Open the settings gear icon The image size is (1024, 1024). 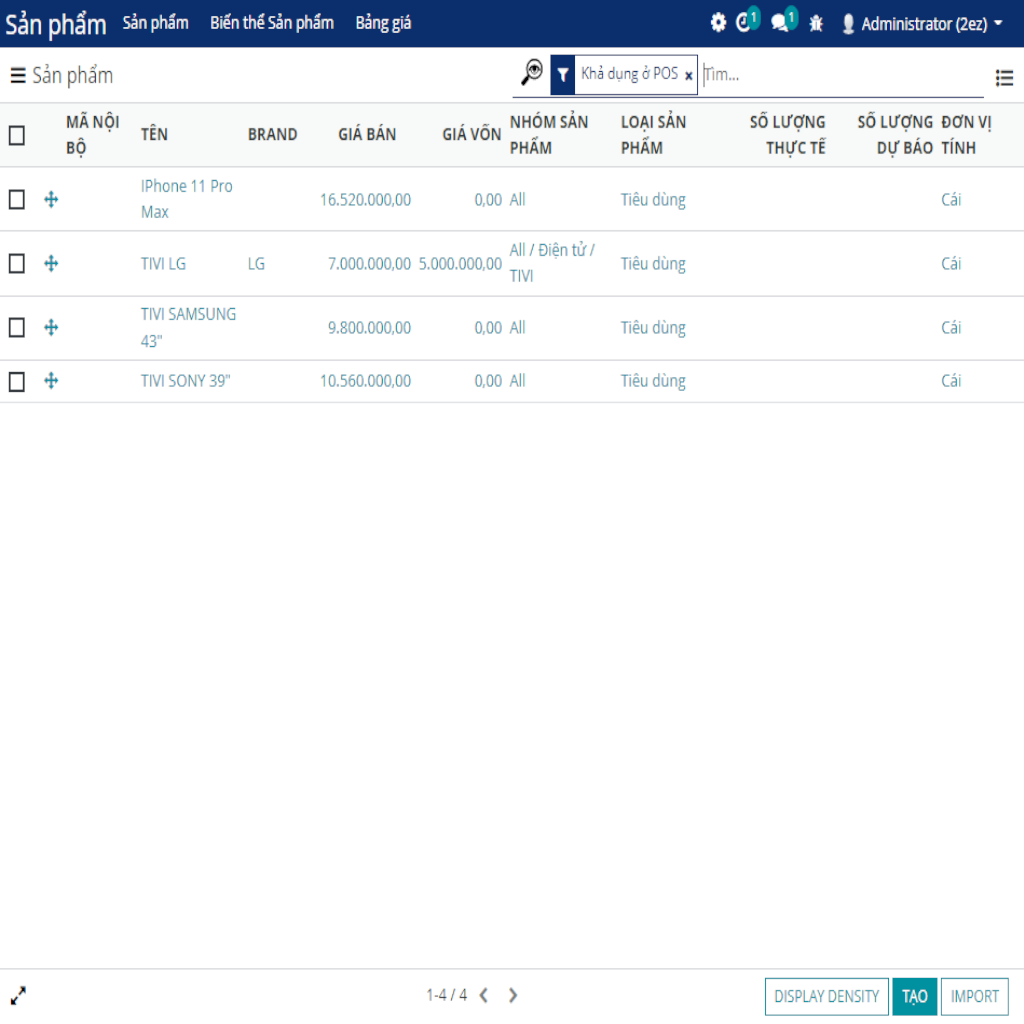click(718, 23)
